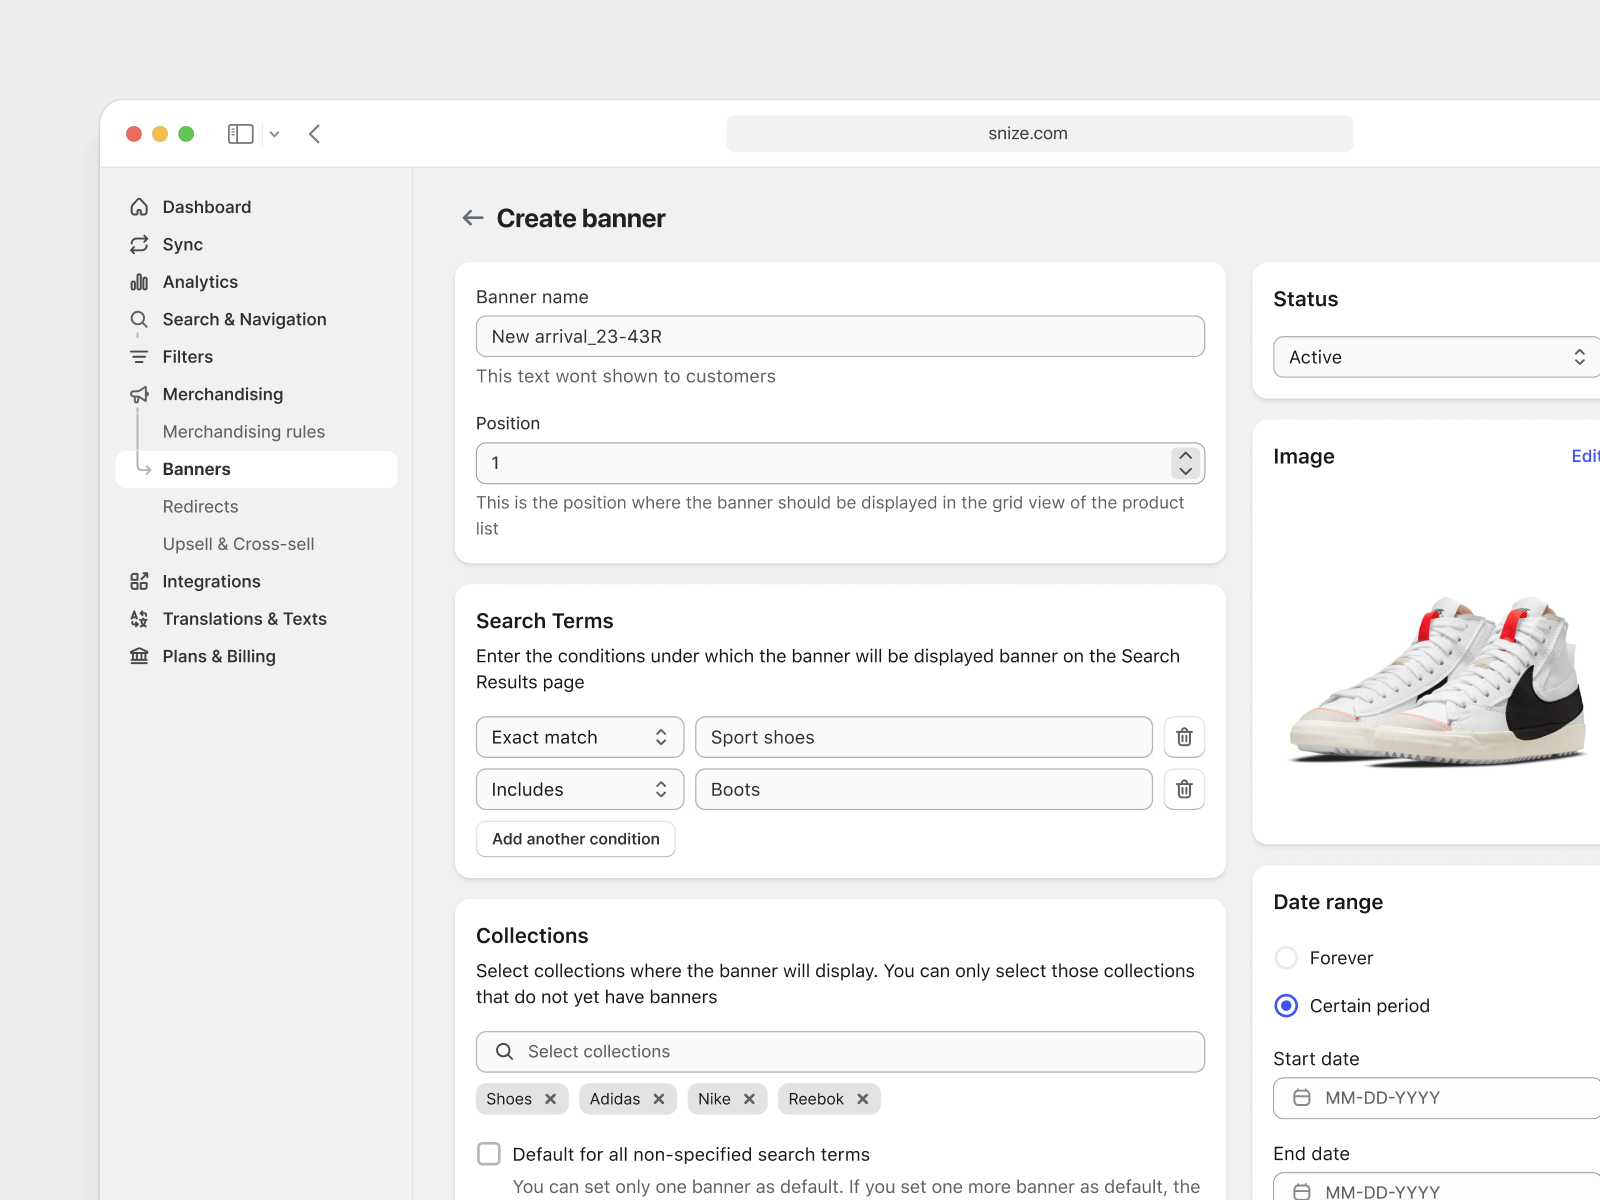Image resolution: width=1600 pixels, height=1200 pixels.
Task: Expand the Includes condition dropdown
Action: point(579,789)
